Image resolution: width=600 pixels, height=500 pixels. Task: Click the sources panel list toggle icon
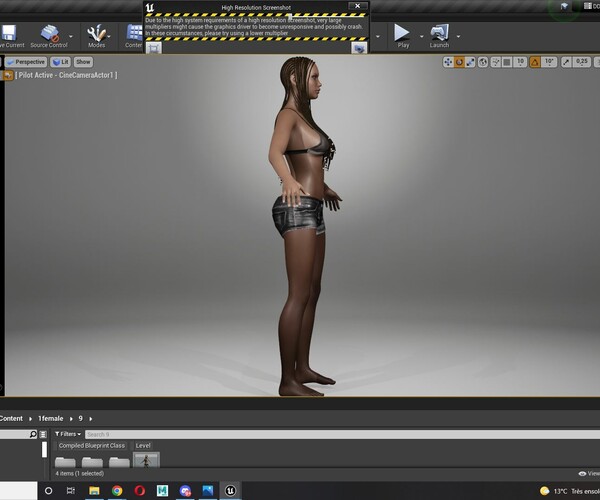tap(43, 434)
